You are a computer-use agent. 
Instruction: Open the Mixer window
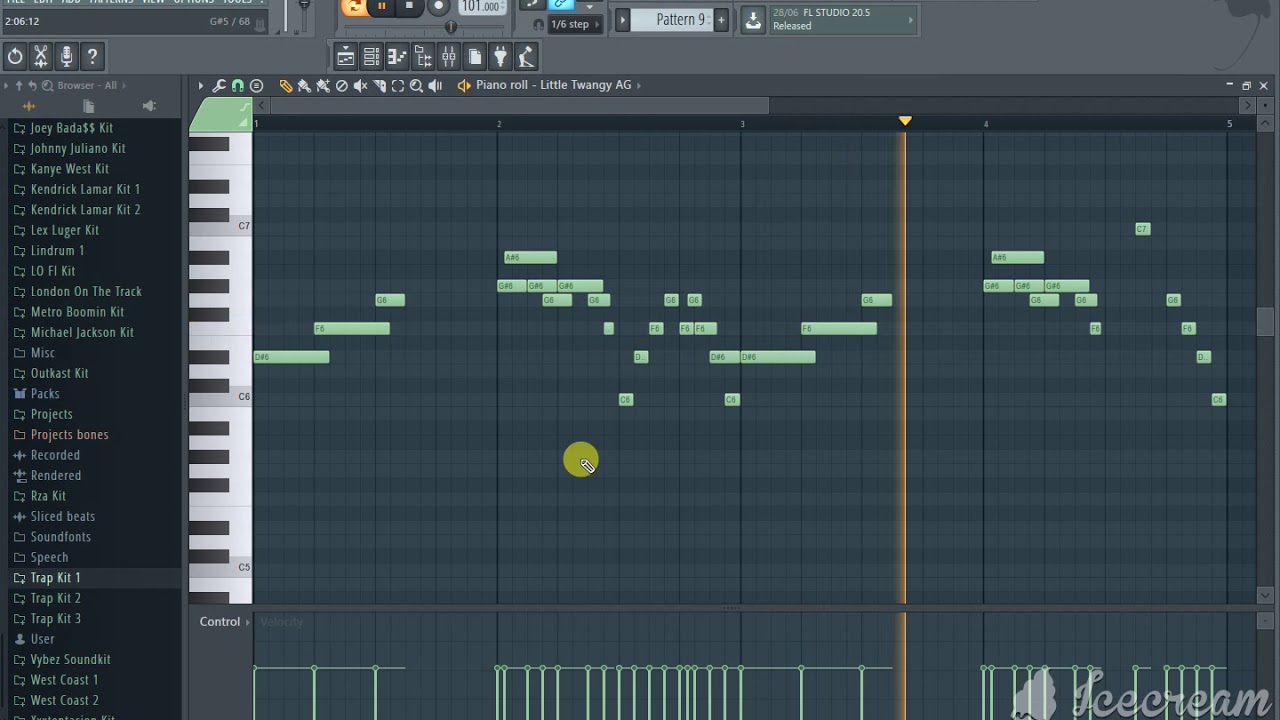click(449, 57)
